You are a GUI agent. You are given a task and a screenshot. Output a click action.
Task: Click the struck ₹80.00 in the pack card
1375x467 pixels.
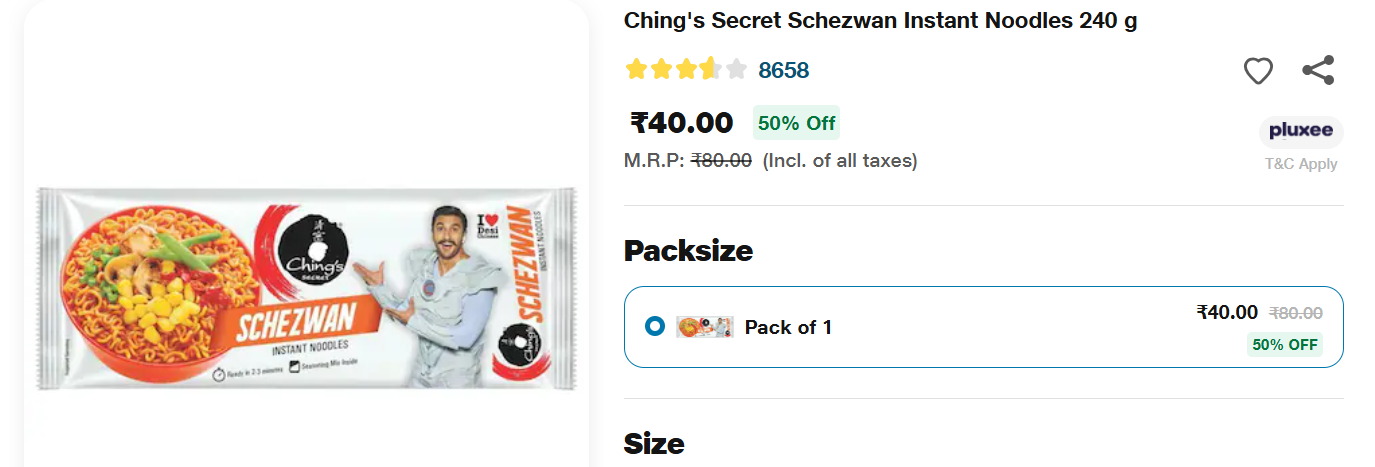coord(1296,313)
